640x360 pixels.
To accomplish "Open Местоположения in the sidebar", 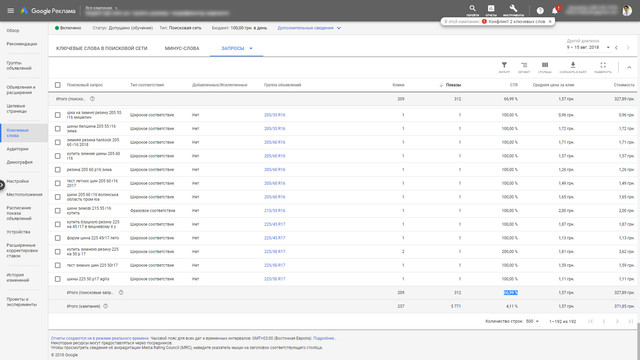I will [24, 194].
